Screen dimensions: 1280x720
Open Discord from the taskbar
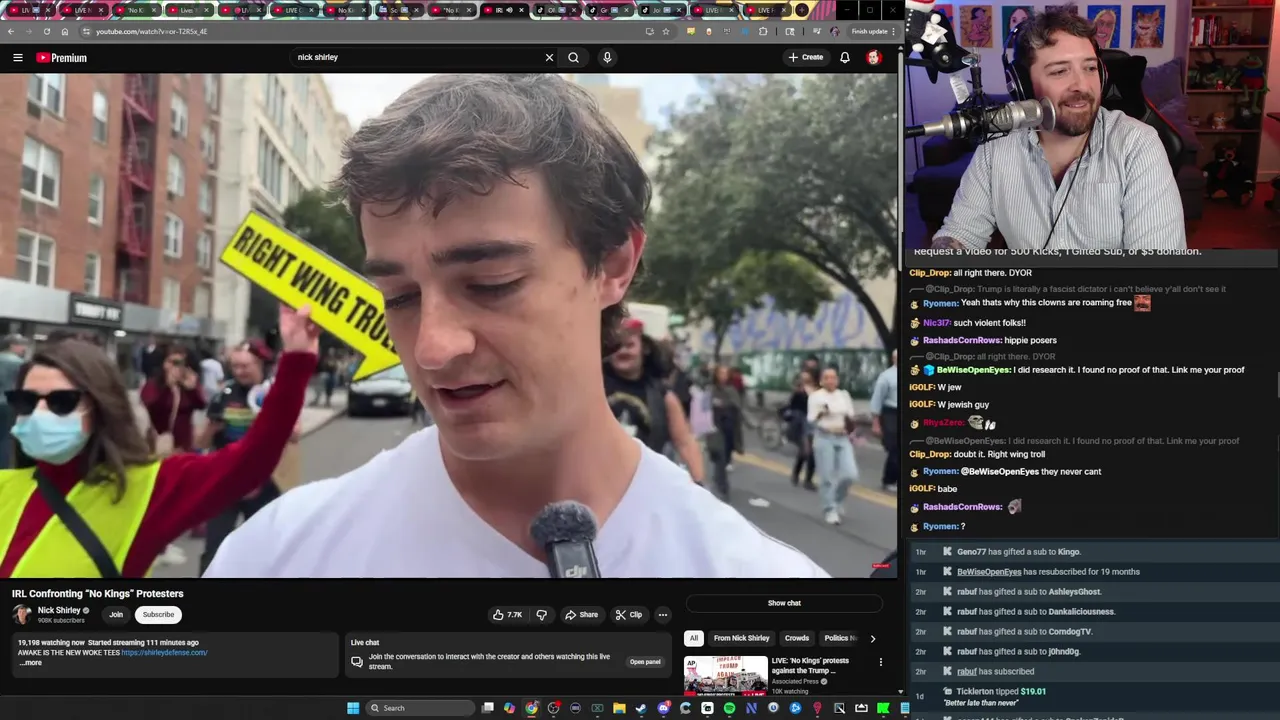click(x=663, y=708)
